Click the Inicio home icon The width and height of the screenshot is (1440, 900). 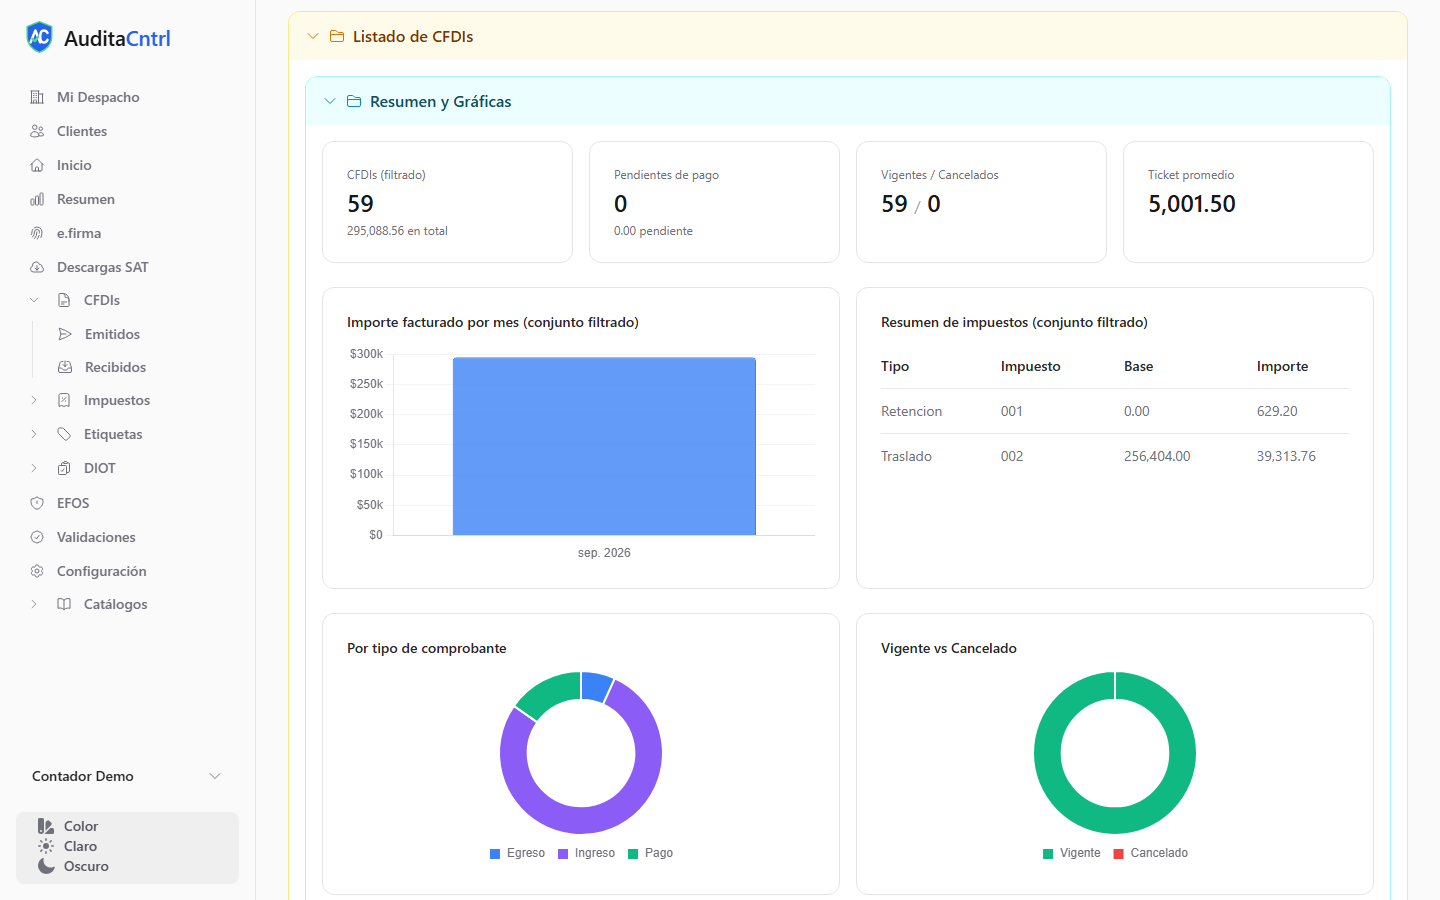[37, 165]
